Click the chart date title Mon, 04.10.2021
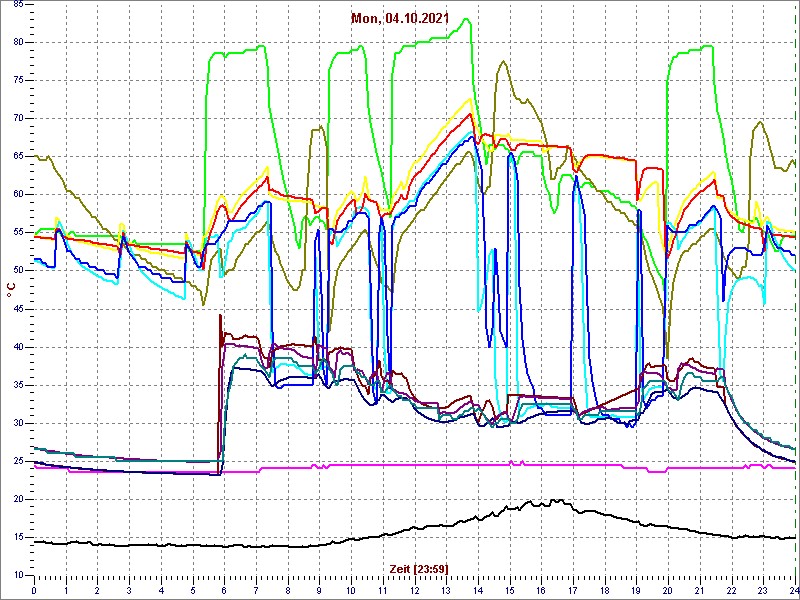The width and height of the screenshot is (800, 600). pos(400,18)
